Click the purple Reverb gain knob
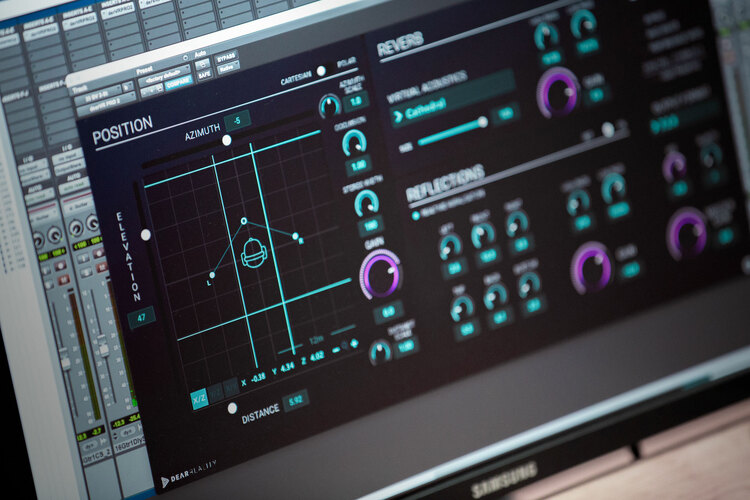750x500 pixels. pyautogui.click(x=557, y=93)
